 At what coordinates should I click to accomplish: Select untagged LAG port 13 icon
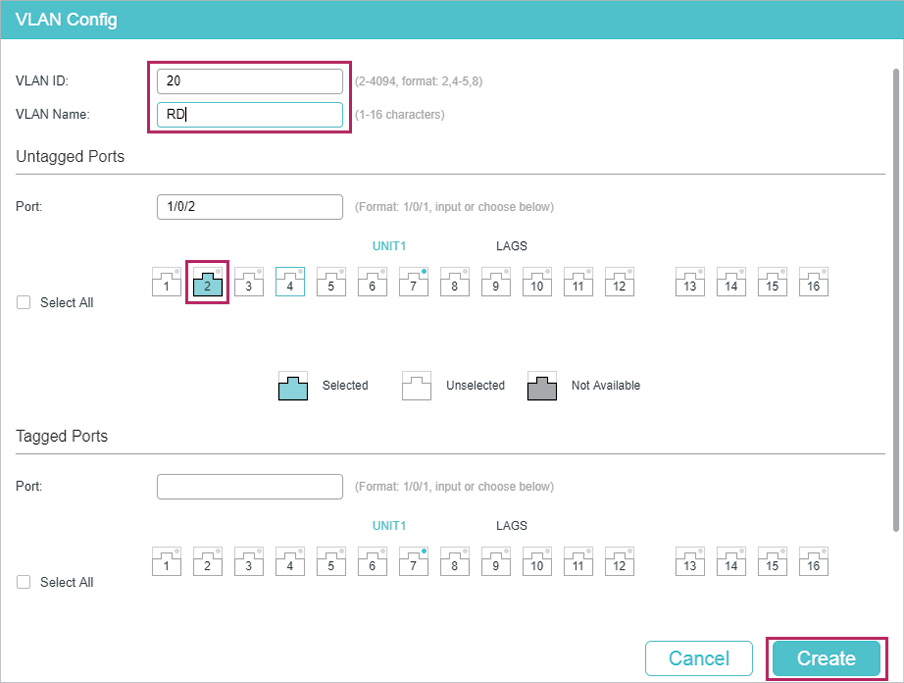click(x=689, y=282)
